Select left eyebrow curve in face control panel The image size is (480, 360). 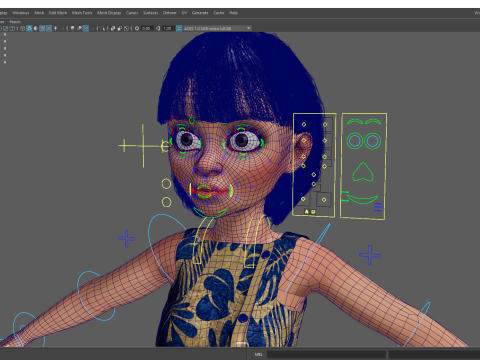pyautogui.click(x=355, y=121)
